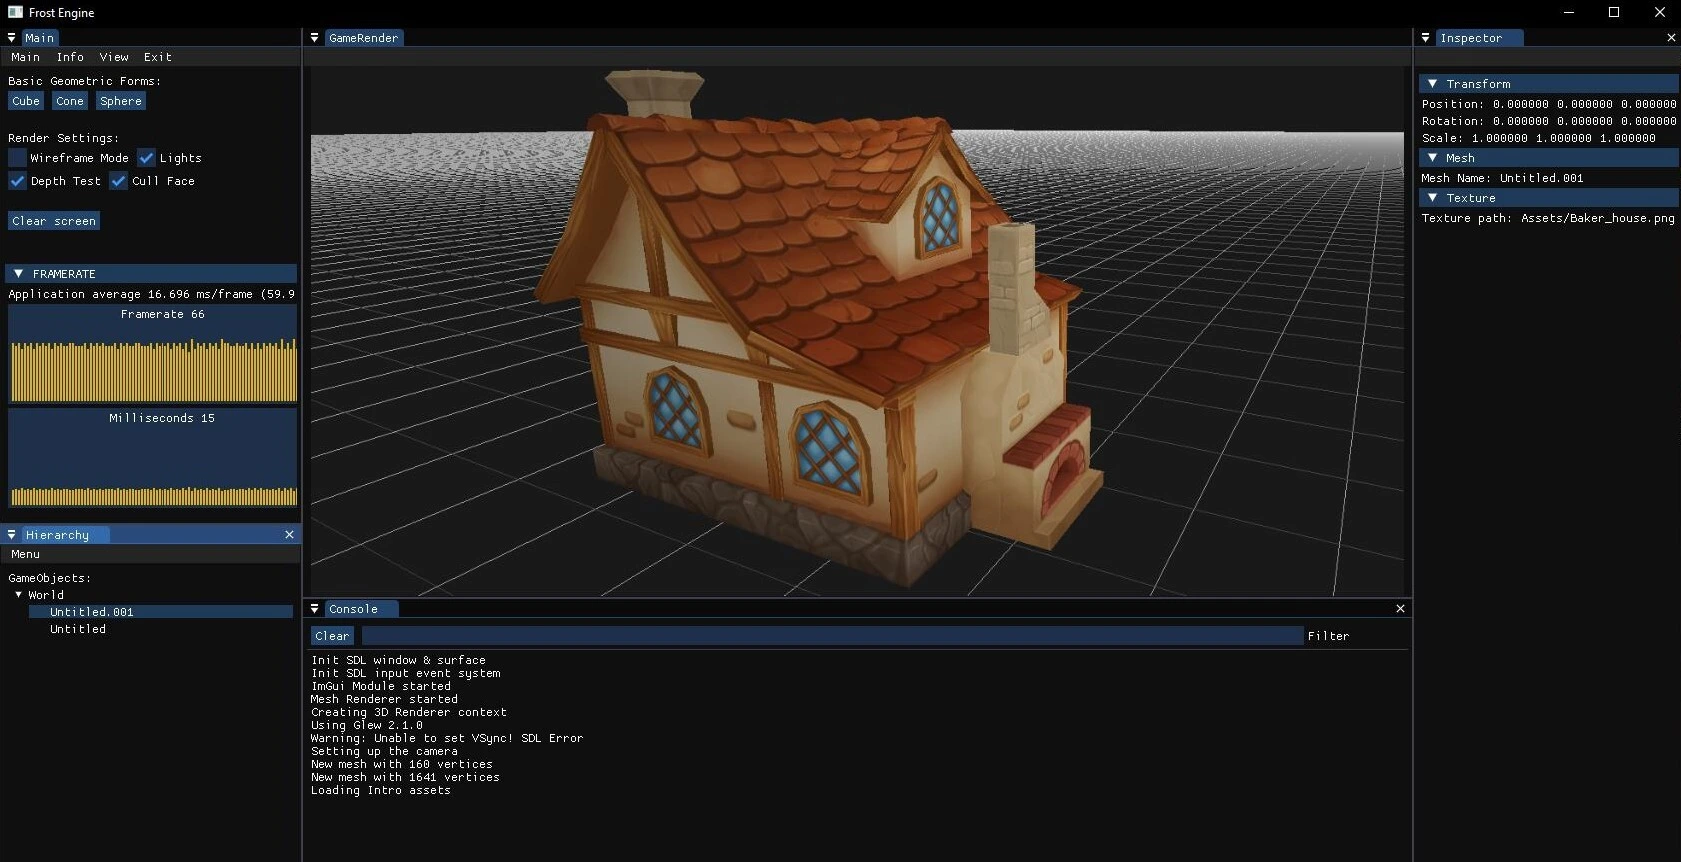Select the Main tab label
Image resolution: width=1681 pixels, height=862 pixels.
point(40,38)
